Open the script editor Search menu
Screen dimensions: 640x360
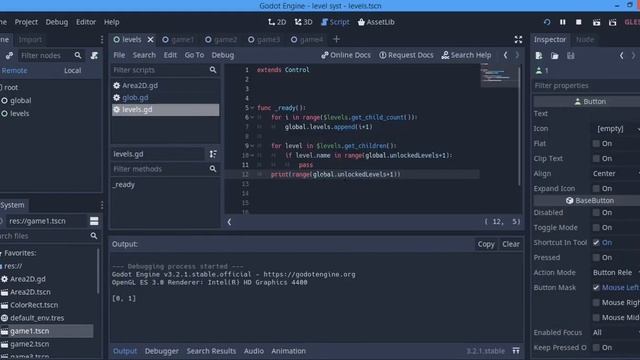[x=144, y=55]
